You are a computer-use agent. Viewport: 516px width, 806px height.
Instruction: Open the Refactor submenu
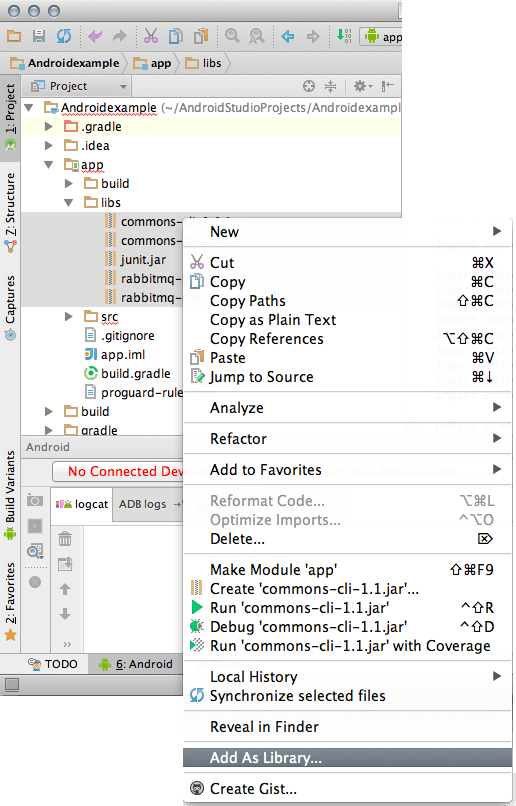tap(347, 438)
